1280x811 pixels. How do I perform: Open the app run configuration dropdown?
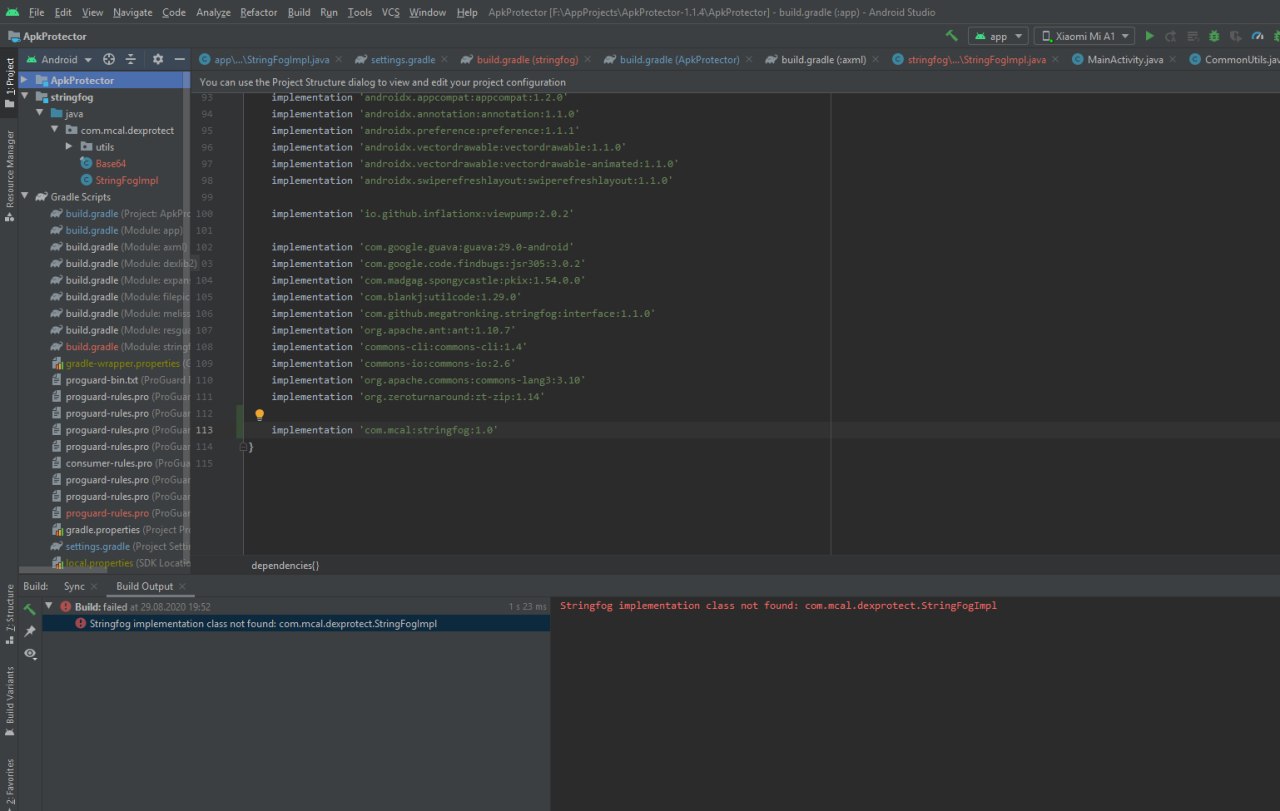pos(998,36)
